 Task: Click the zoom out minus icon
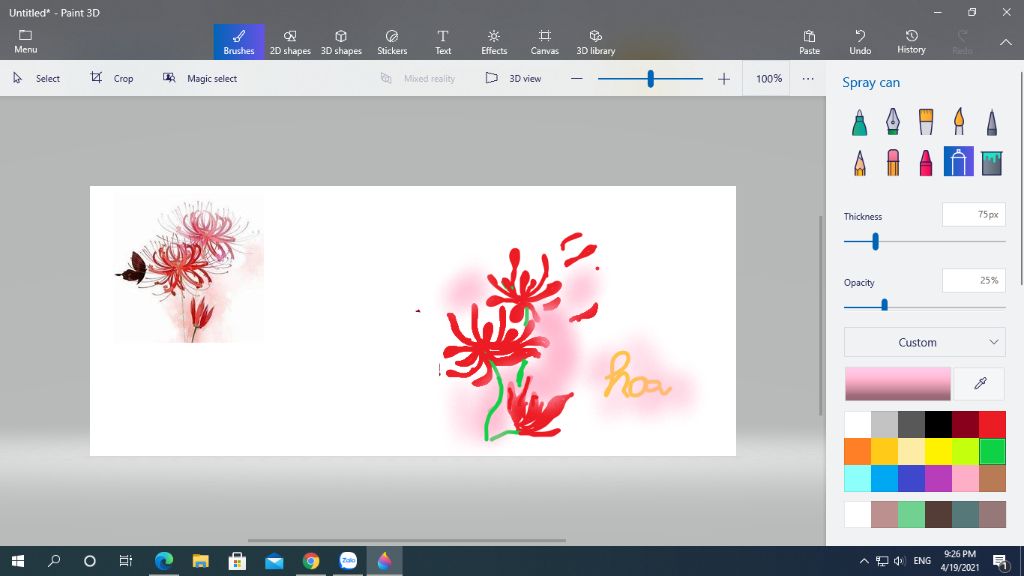click(x=577, y=78)
